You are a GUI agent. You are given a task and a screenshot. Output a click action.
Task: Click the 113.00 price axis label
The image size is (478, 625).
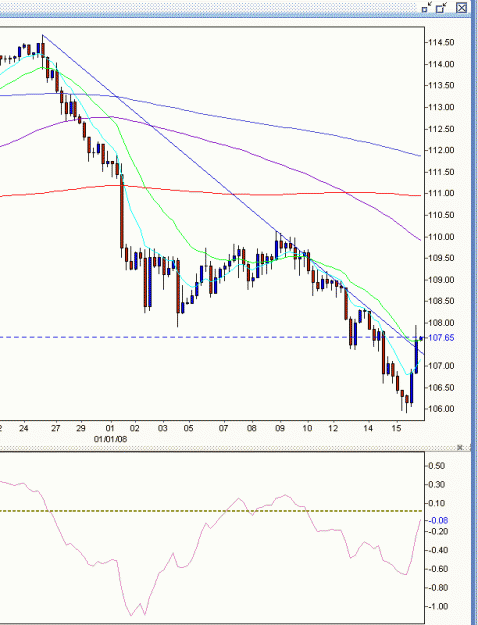[441, 107]
